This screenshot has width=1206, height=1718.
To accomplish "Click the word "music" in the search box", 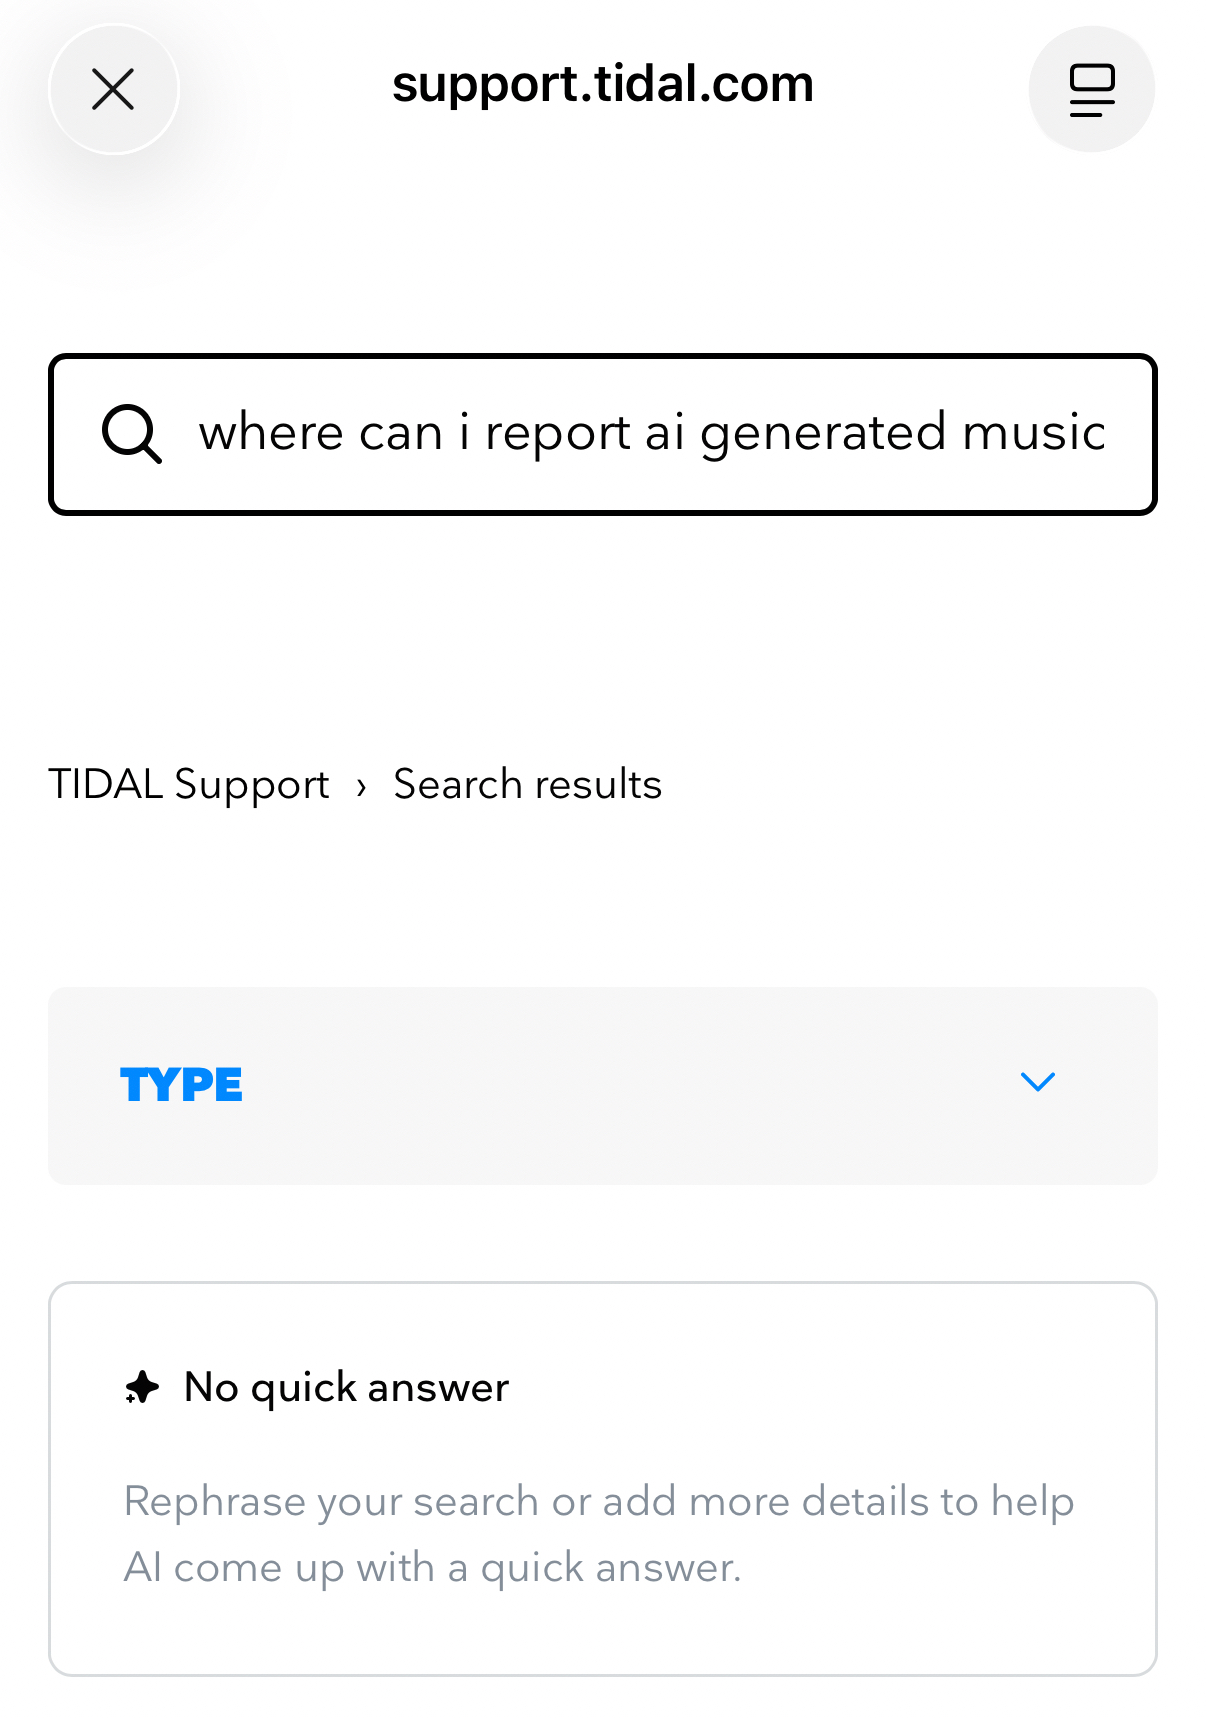I will [x=1033, y=433].
